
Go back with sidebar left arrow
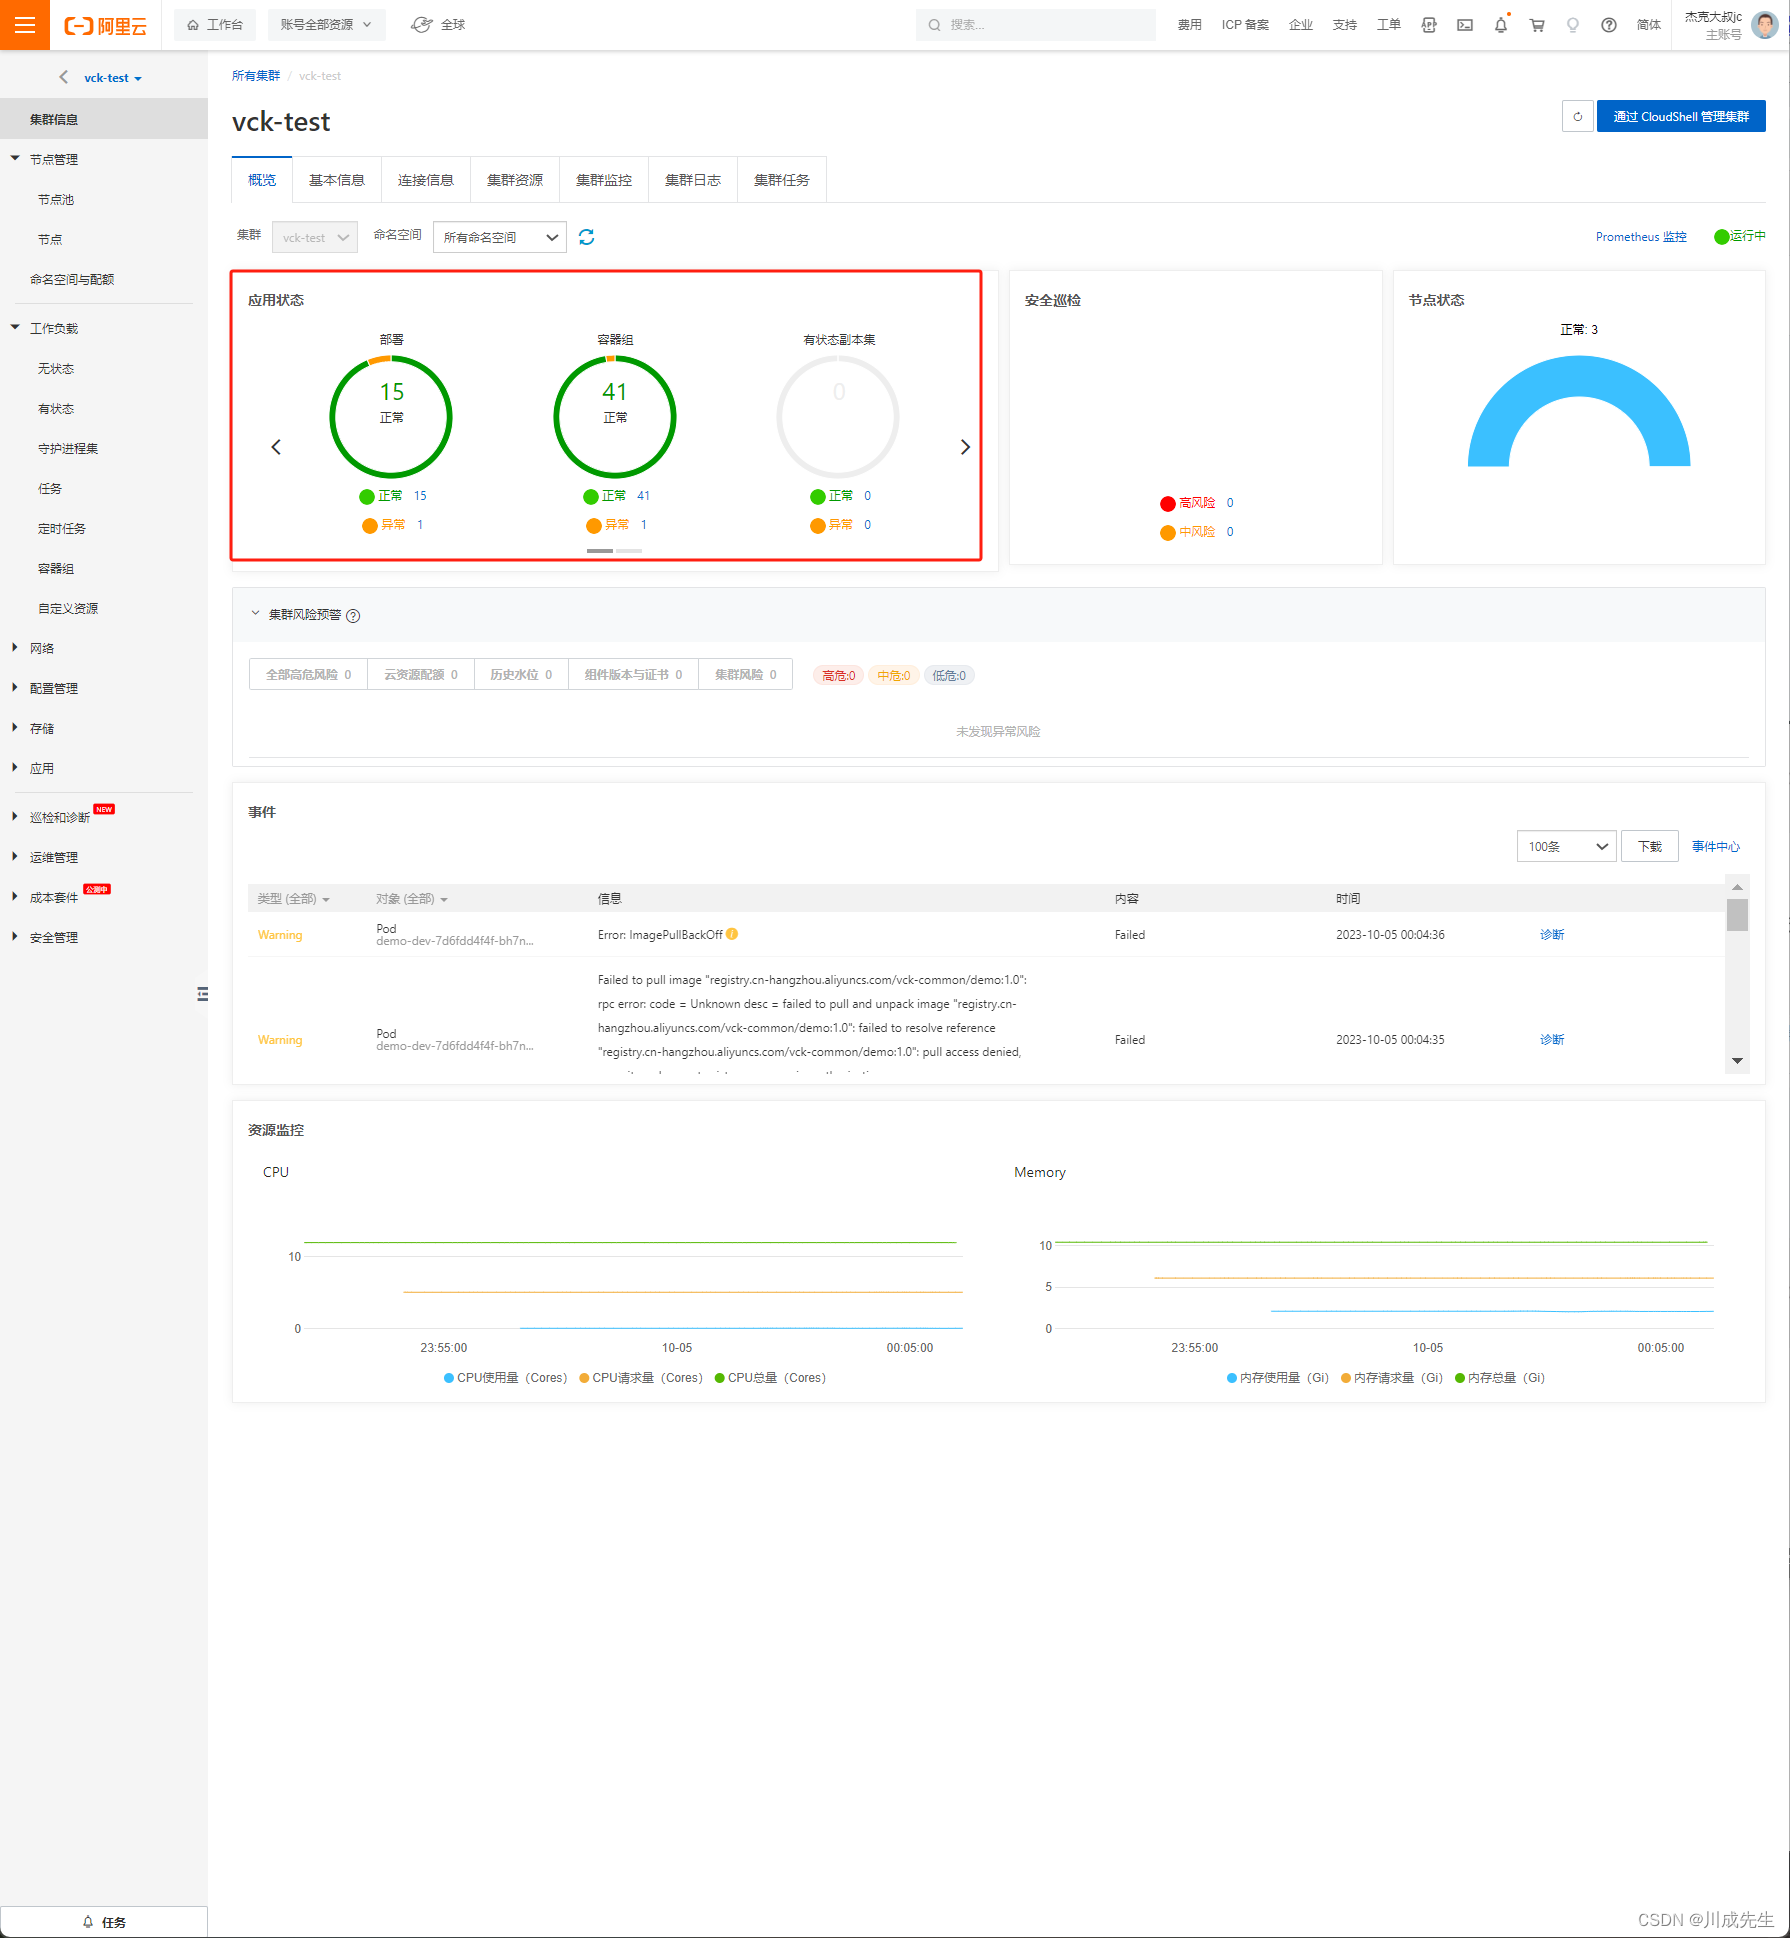click(64, 77)
